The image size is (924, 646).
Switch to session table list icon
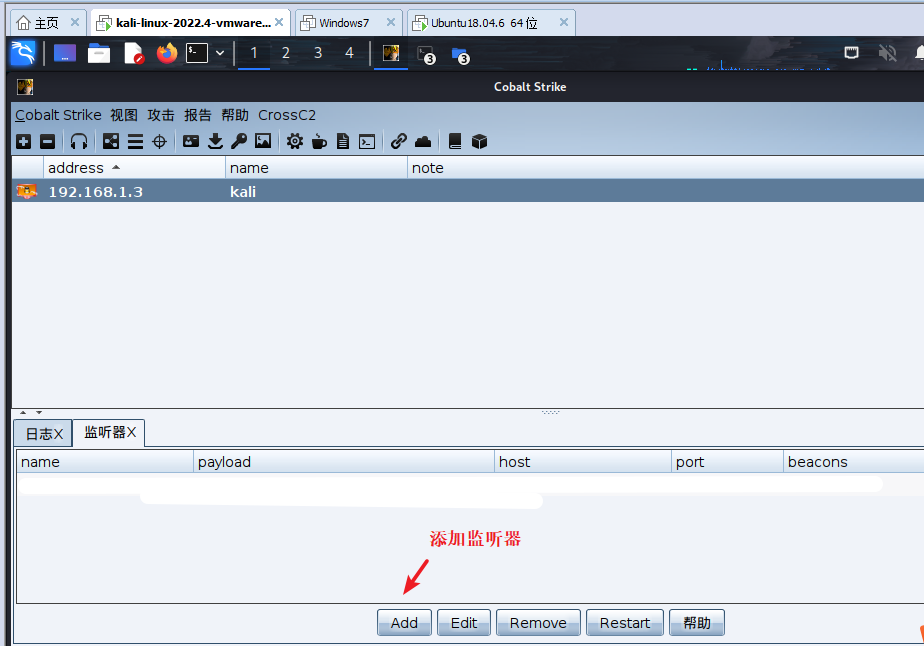(136, 141)
